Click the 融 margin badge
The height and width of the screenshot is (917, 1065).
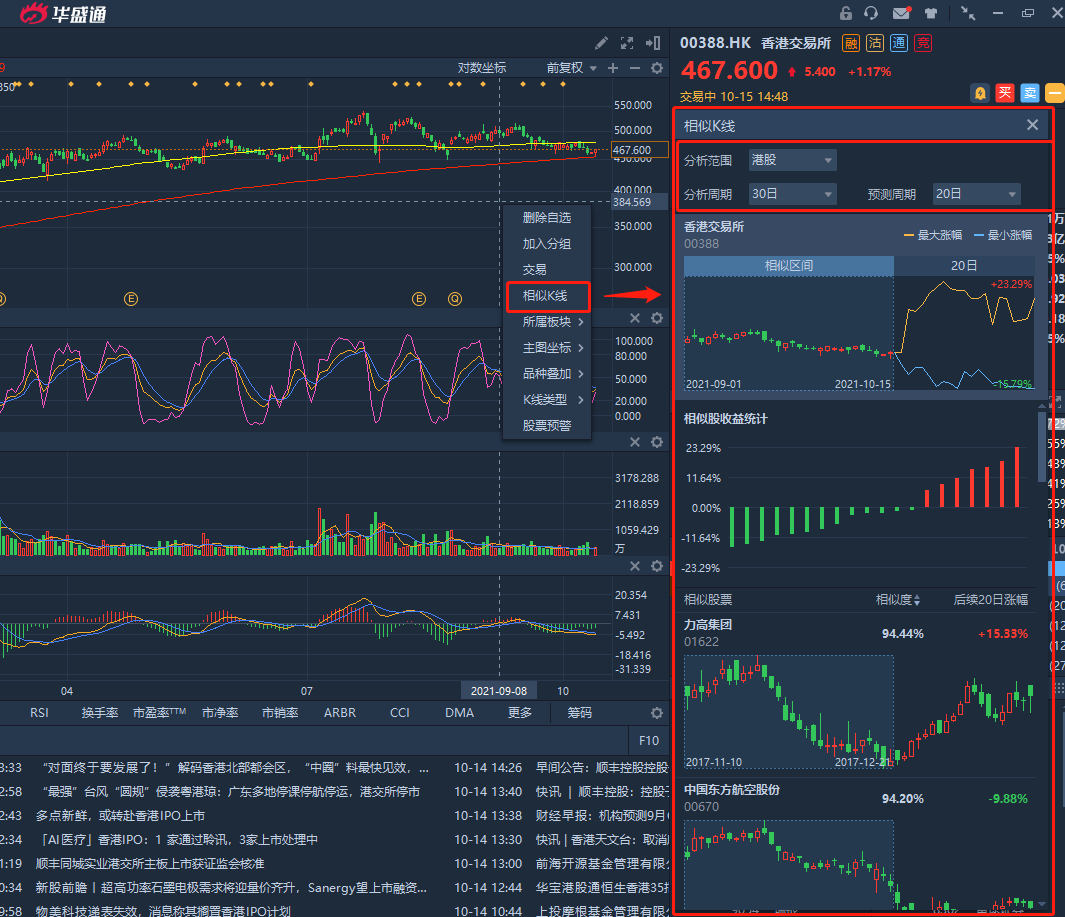point(850,43)
